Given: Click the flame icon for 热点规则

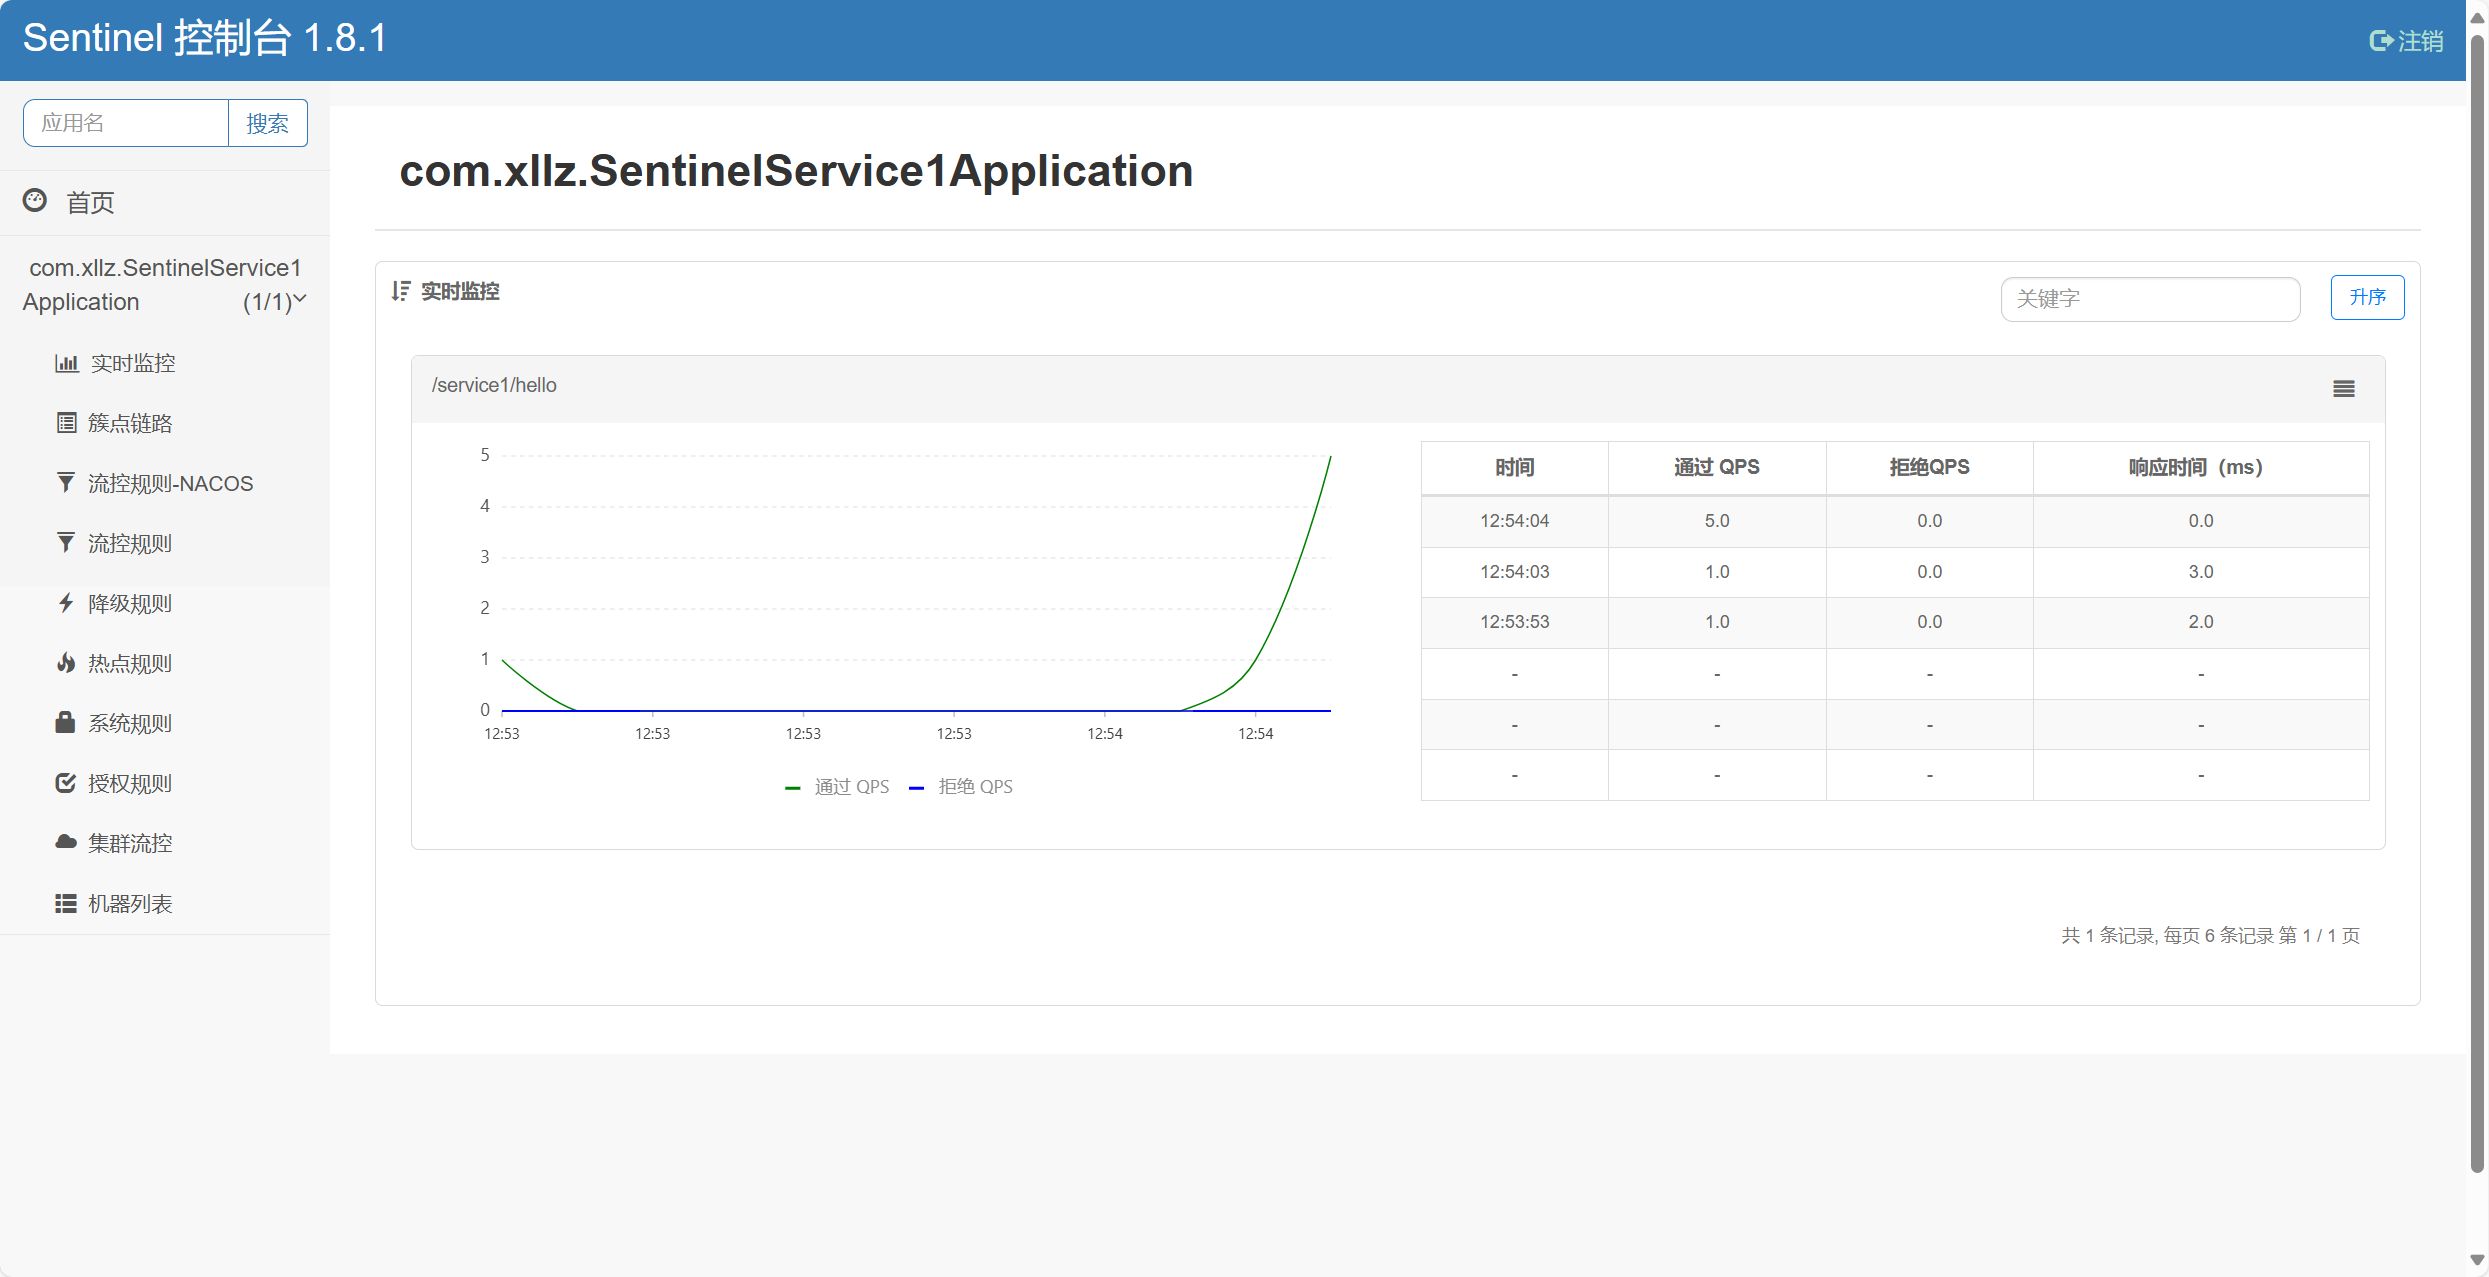Looking at the screenshot, I should pos(66,663).
